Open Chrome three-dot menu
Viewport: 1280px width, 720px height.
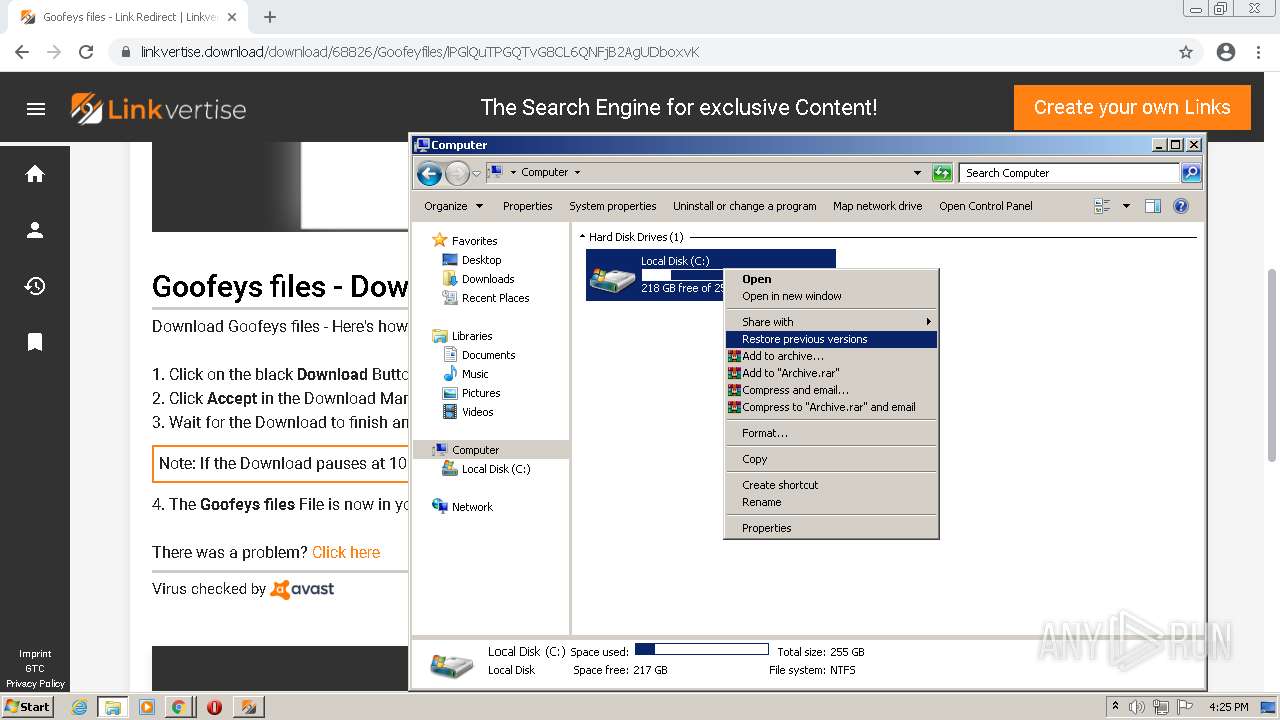tap(1258, 52)
